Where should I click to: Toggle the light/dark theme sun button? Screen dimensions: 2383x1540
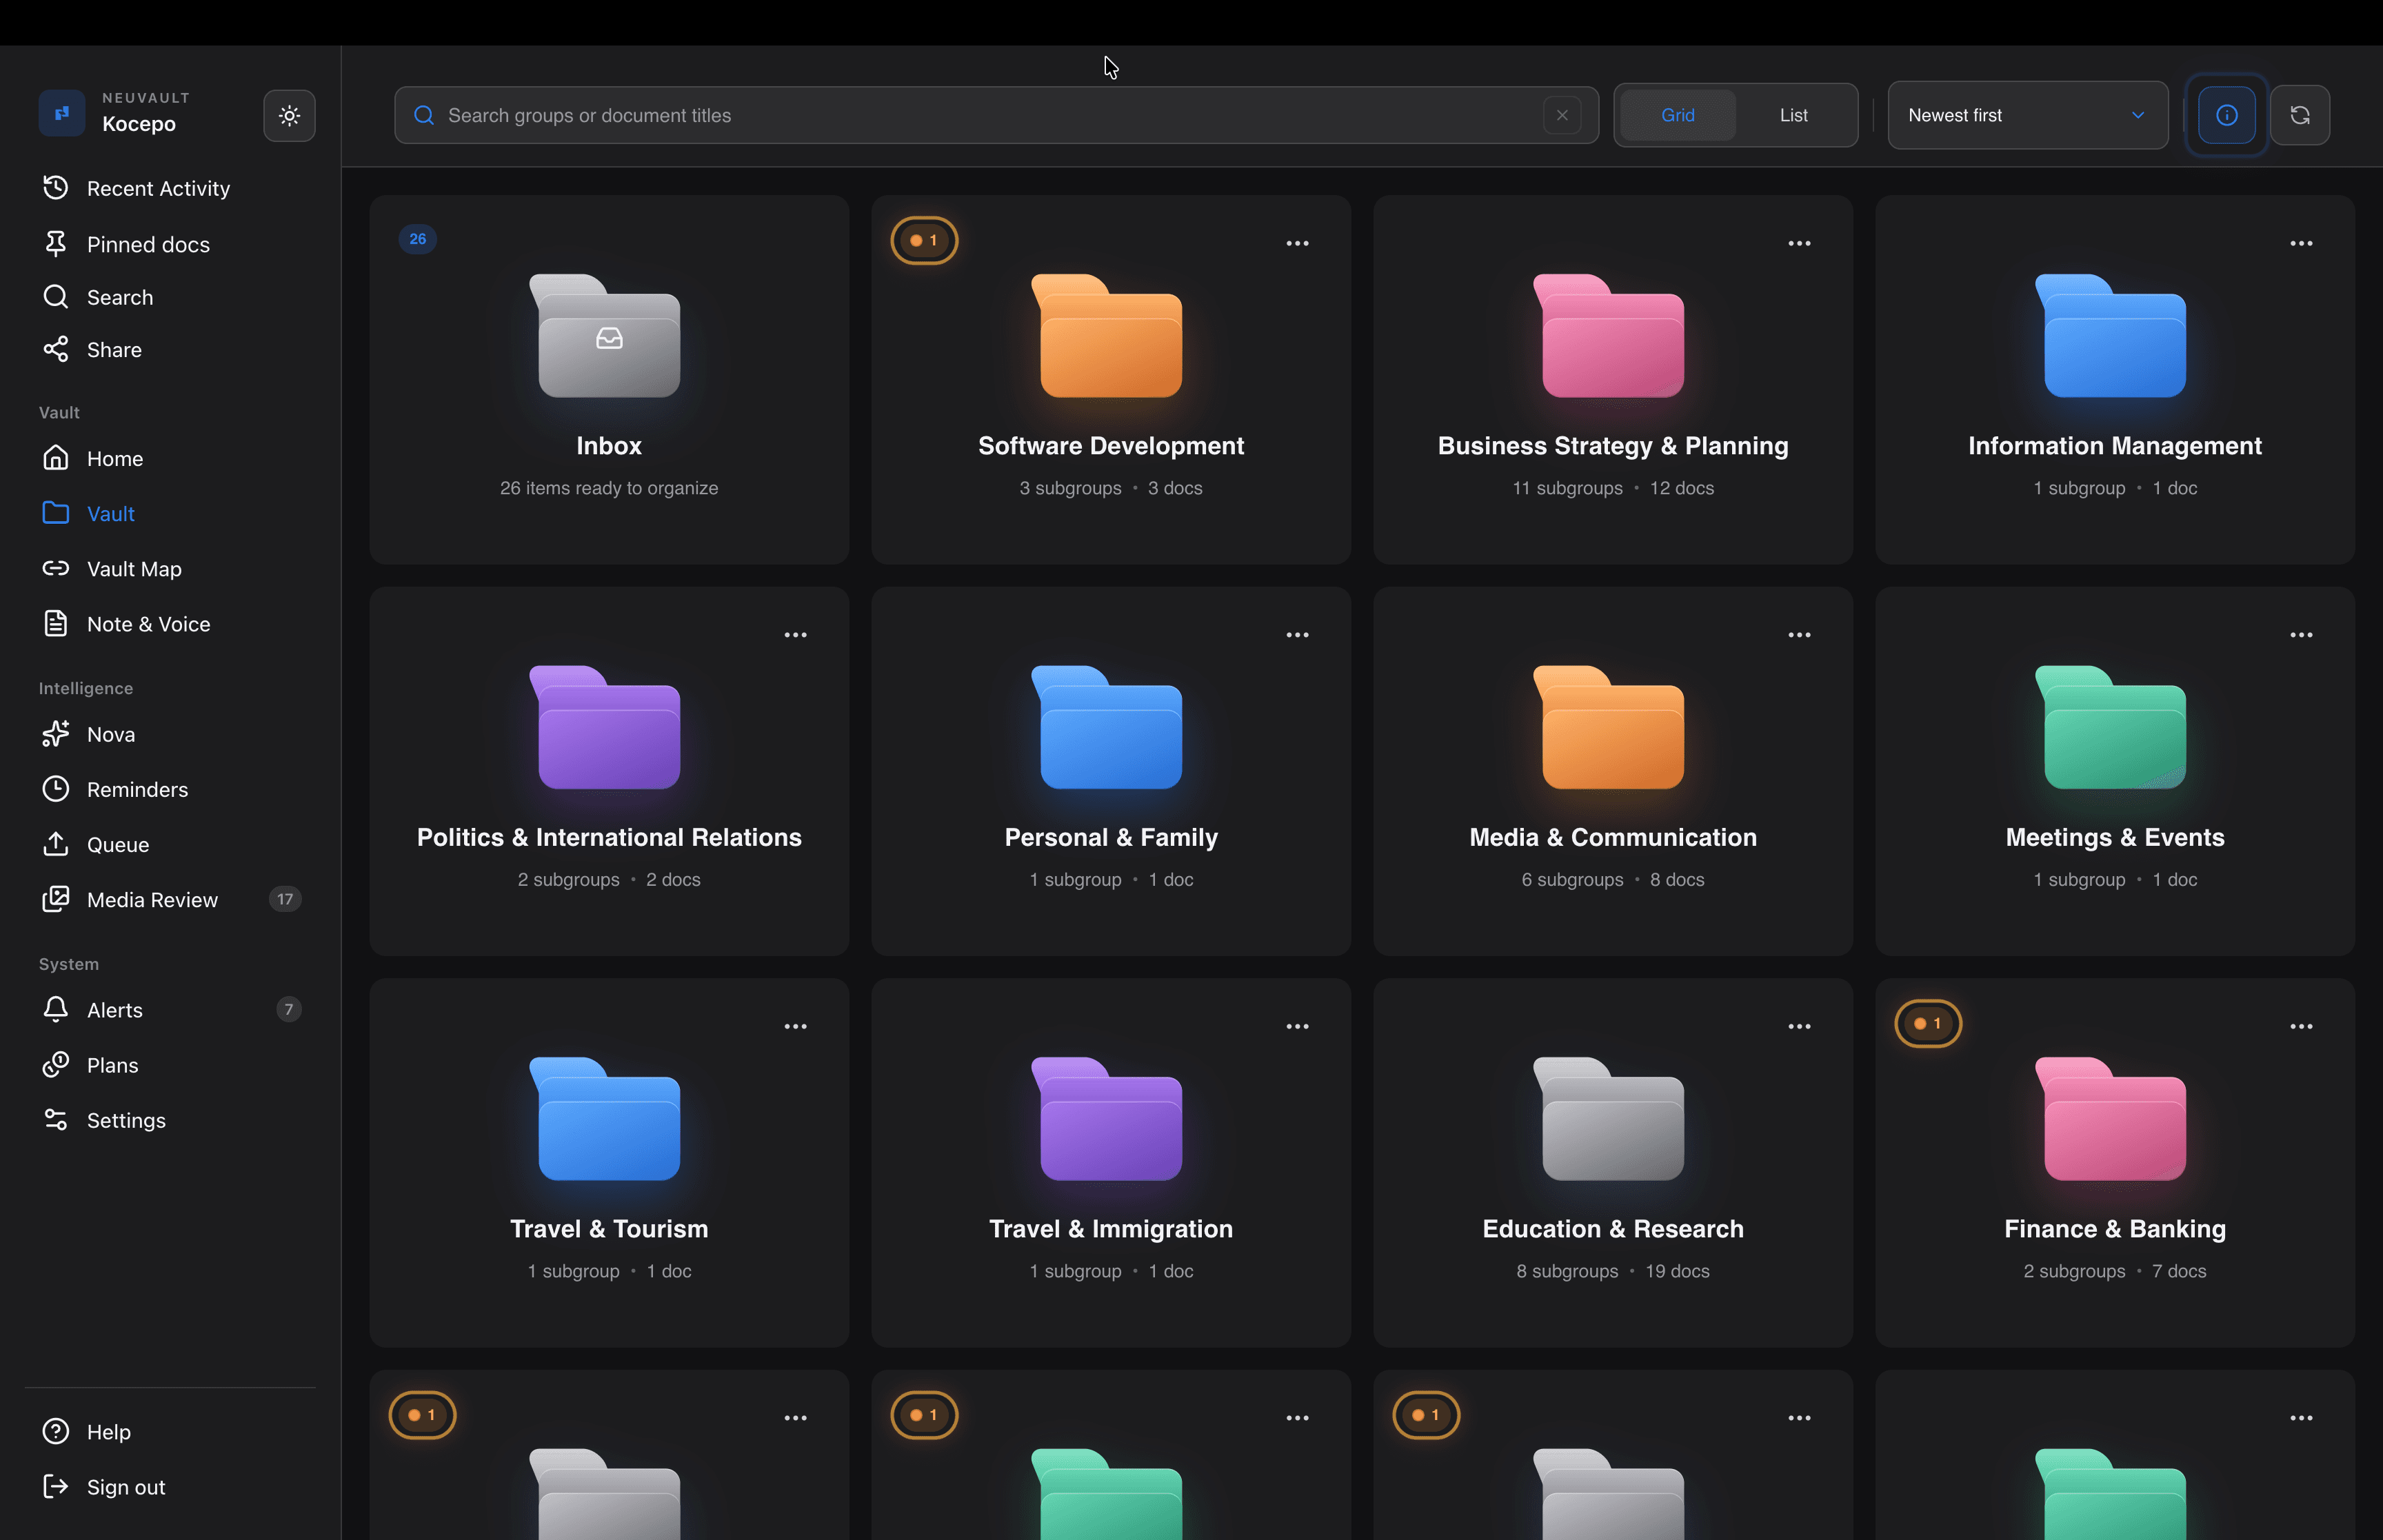pyautogui.click(x=289, y=115)
